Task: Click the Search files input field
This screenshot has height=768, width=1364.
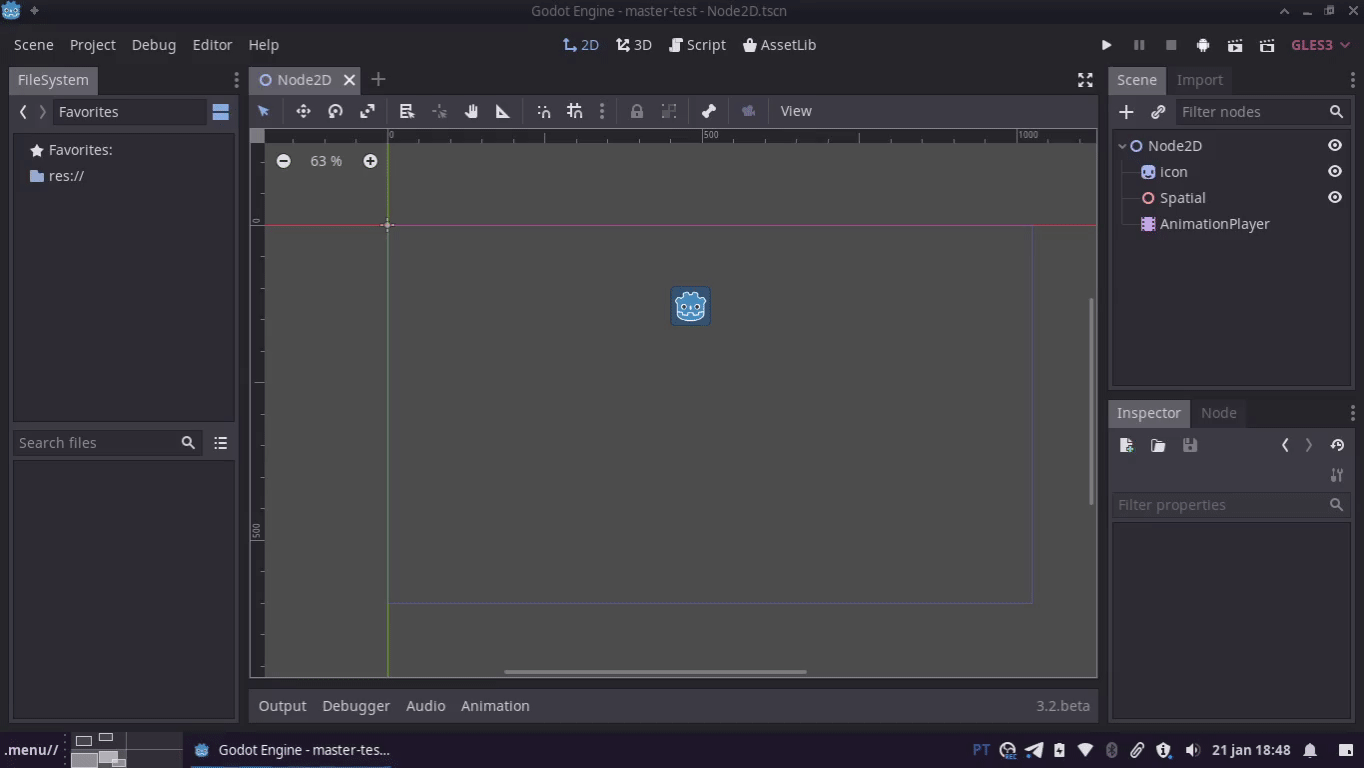Action: pos(106,443)
